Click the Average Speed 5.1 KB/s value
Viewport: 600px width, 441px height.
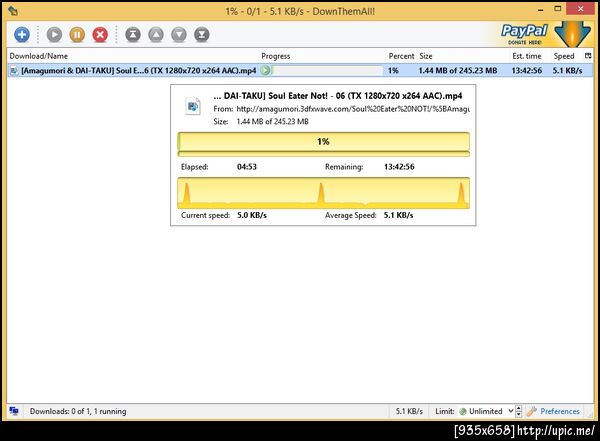398,215
